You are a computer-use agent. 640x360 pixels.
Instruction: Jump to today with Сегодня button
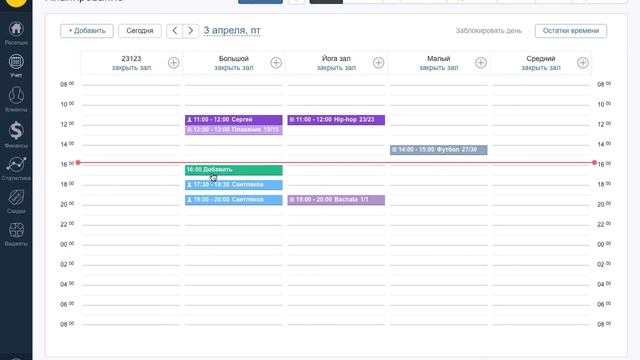pyautogui.click(x=140, y=31)
